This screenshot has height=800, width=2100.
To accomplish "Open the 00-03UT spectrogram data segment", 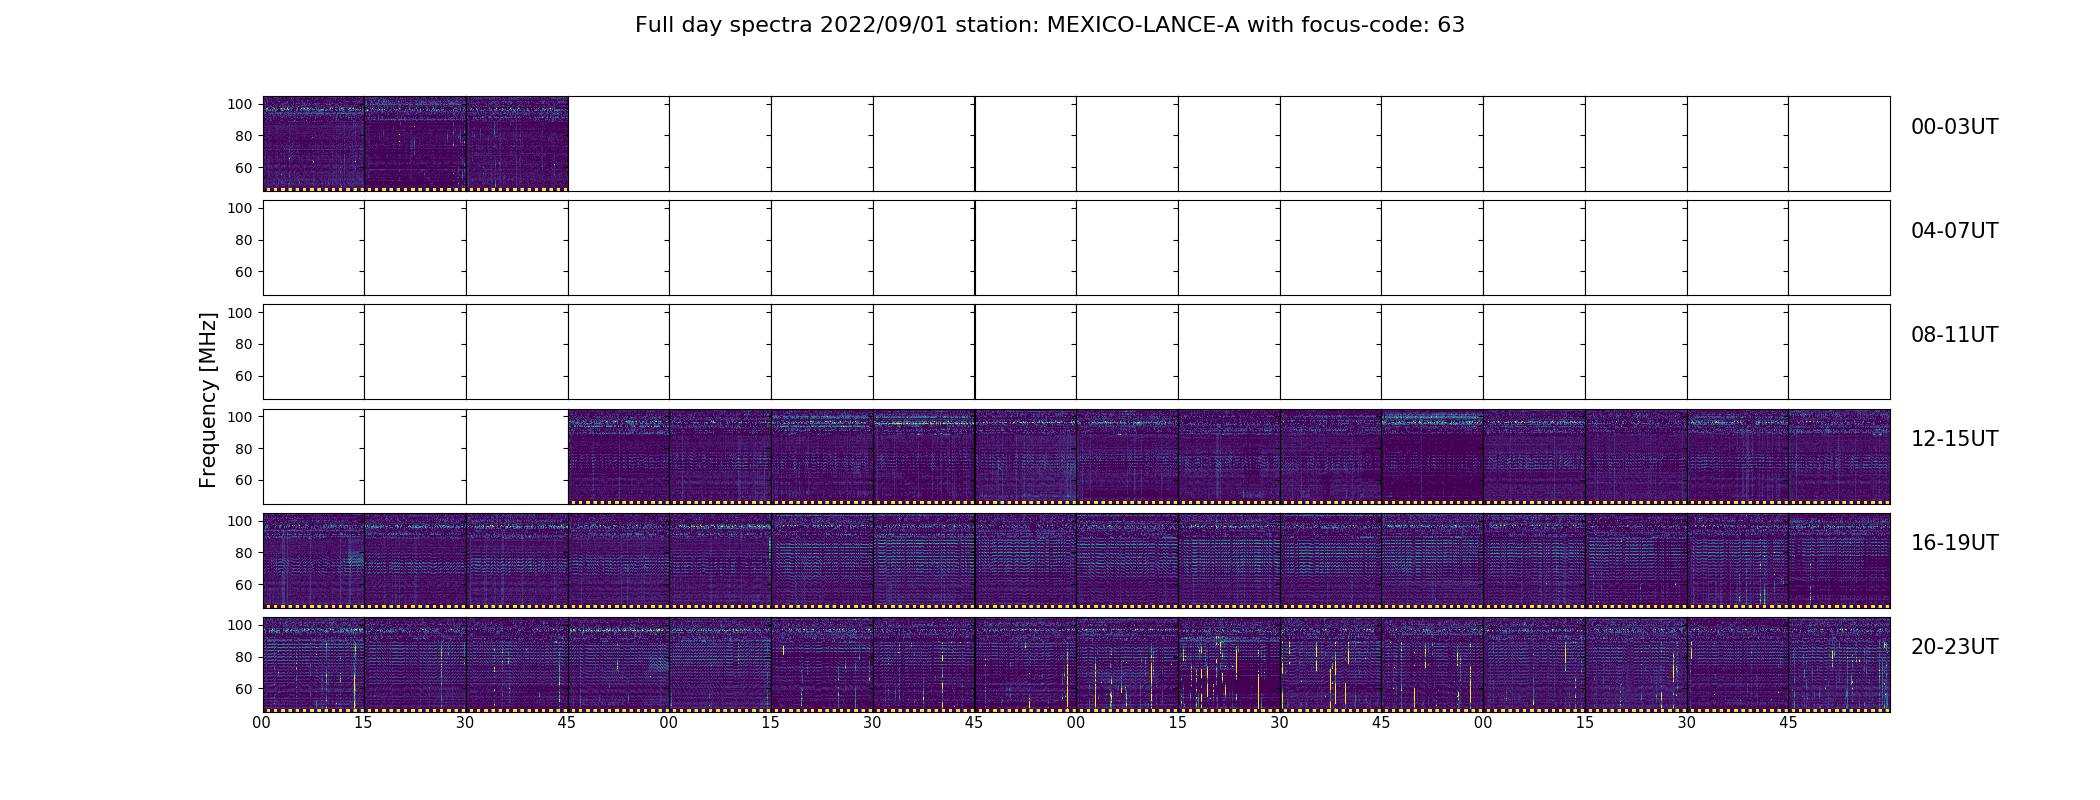I will [x=415, y=144].
